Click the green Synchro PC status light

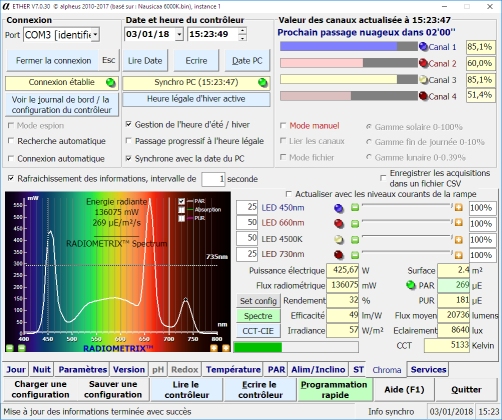263,83
